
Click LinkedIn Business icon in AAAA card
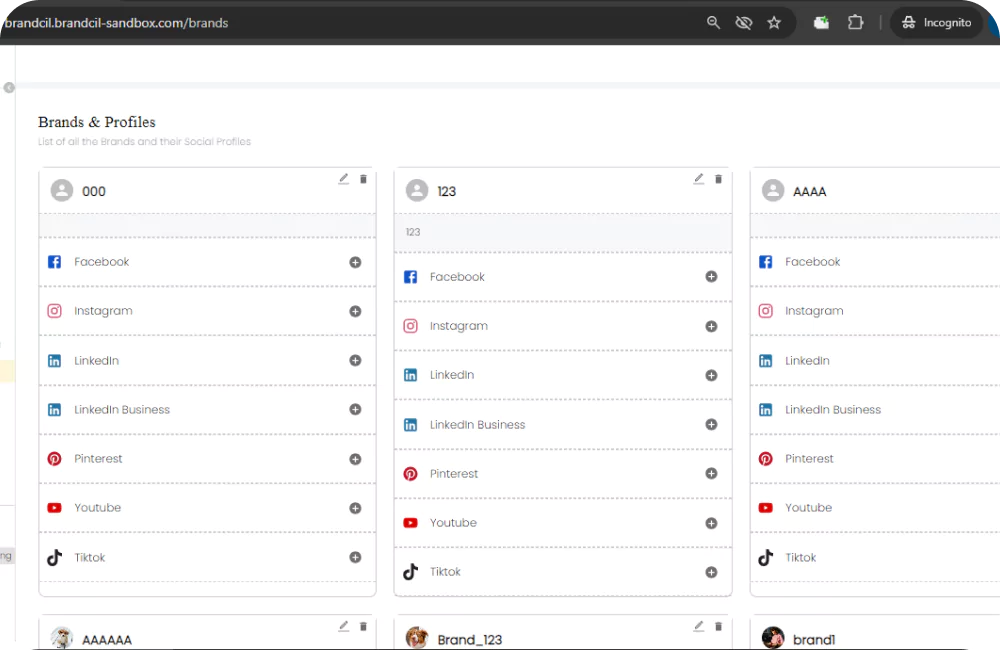coord(765,410)
